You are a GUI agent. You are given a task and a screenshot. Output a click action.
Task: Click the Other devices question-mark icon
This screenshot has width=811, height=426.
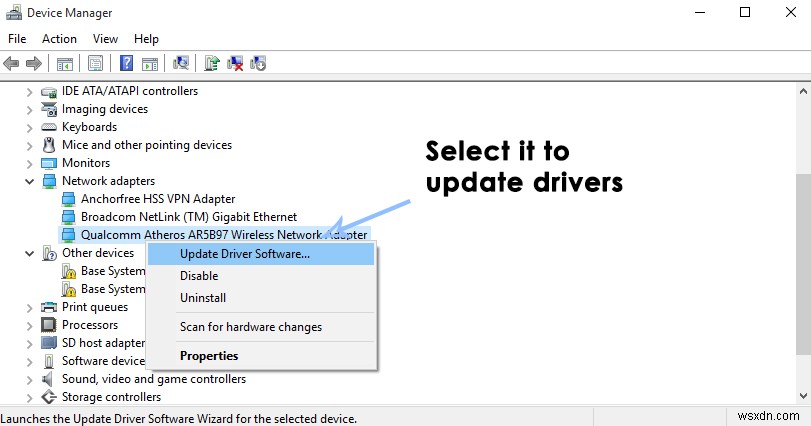click(x=49, y=253)
